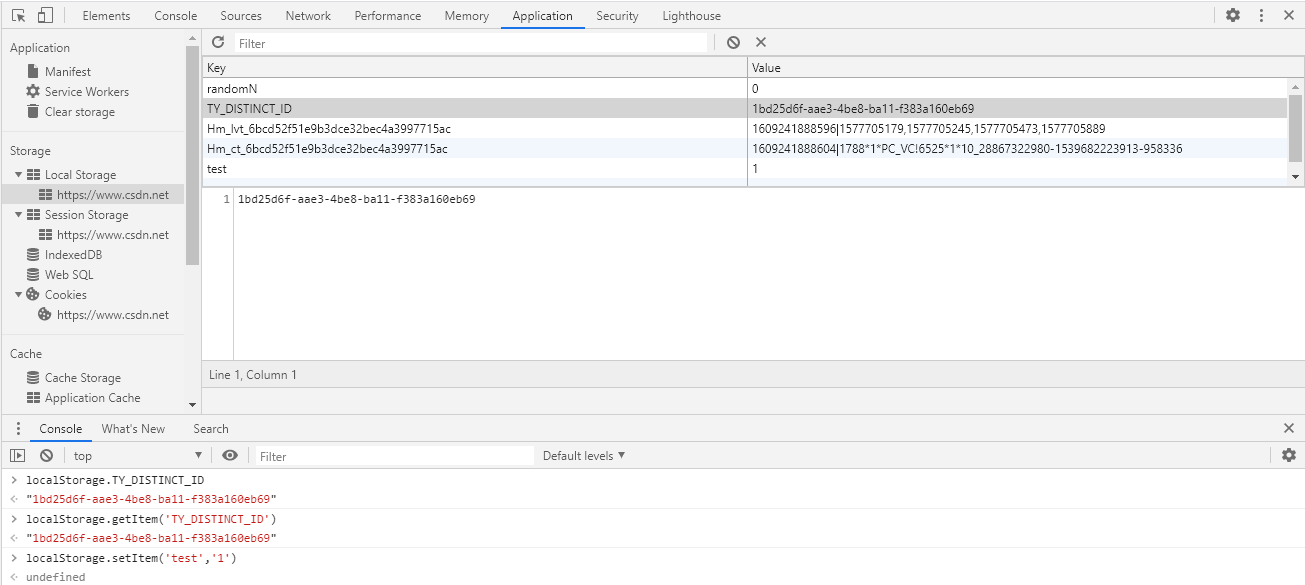Switch to the Console tab in the top bar
The height and width of the screenshot is (585, 1305).
click(176, 16)
